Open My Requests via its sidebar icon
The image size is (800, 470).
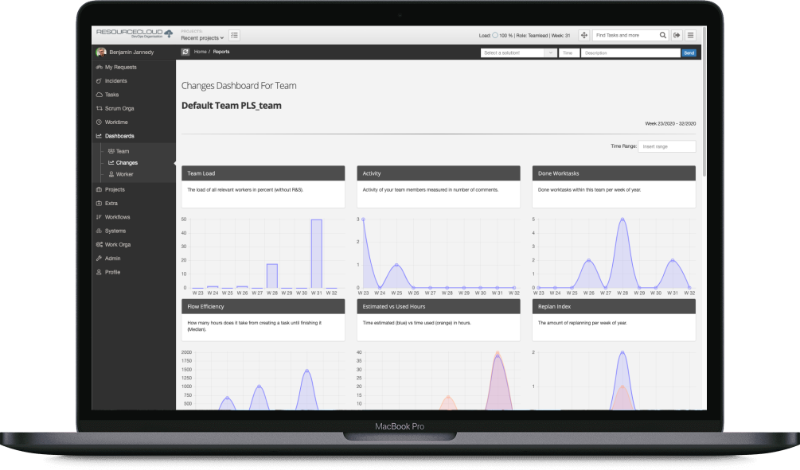[99, 67]
